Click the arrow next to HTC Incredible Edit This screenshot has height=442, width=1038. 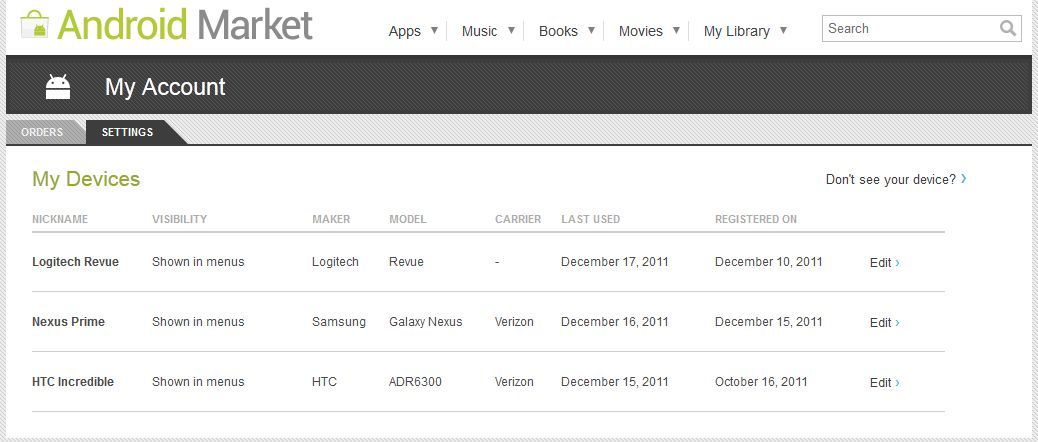(897, 382)
